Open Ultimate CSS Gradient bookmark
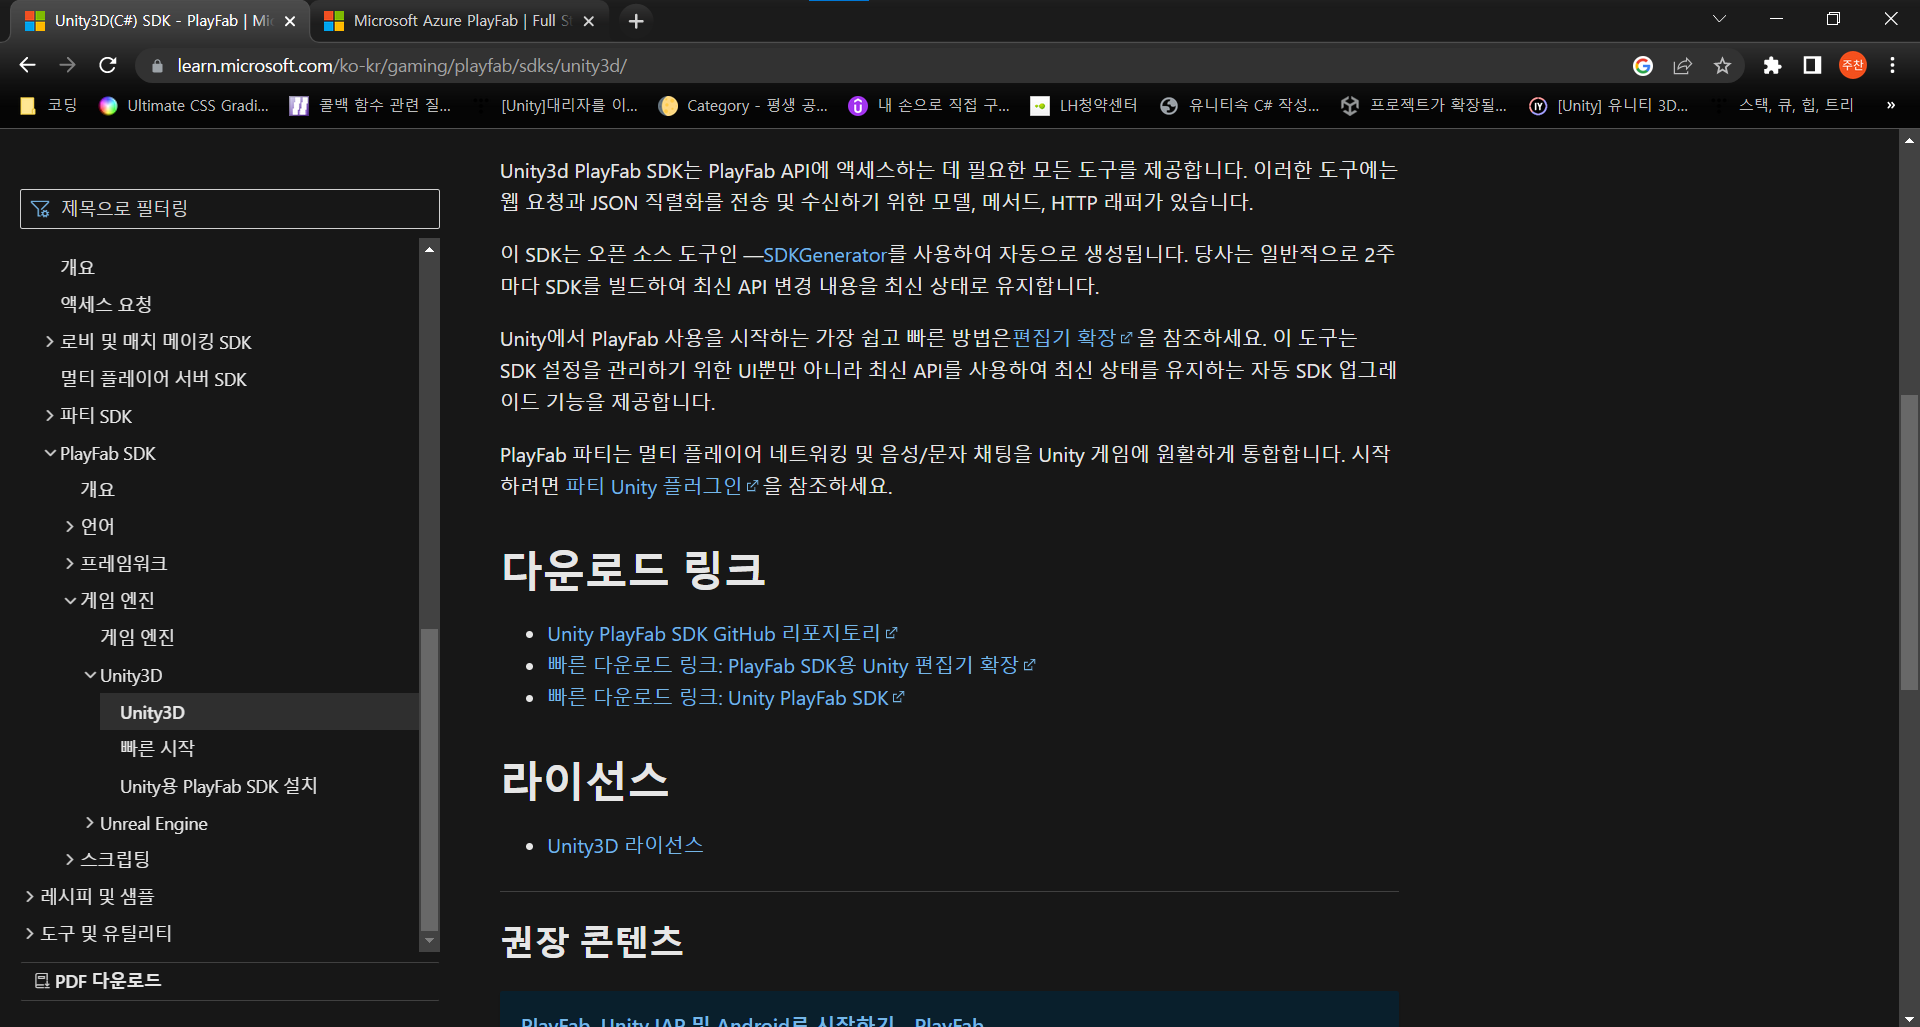The width and height of the screenshot is (1920, 1027). [x=184, y=105]
